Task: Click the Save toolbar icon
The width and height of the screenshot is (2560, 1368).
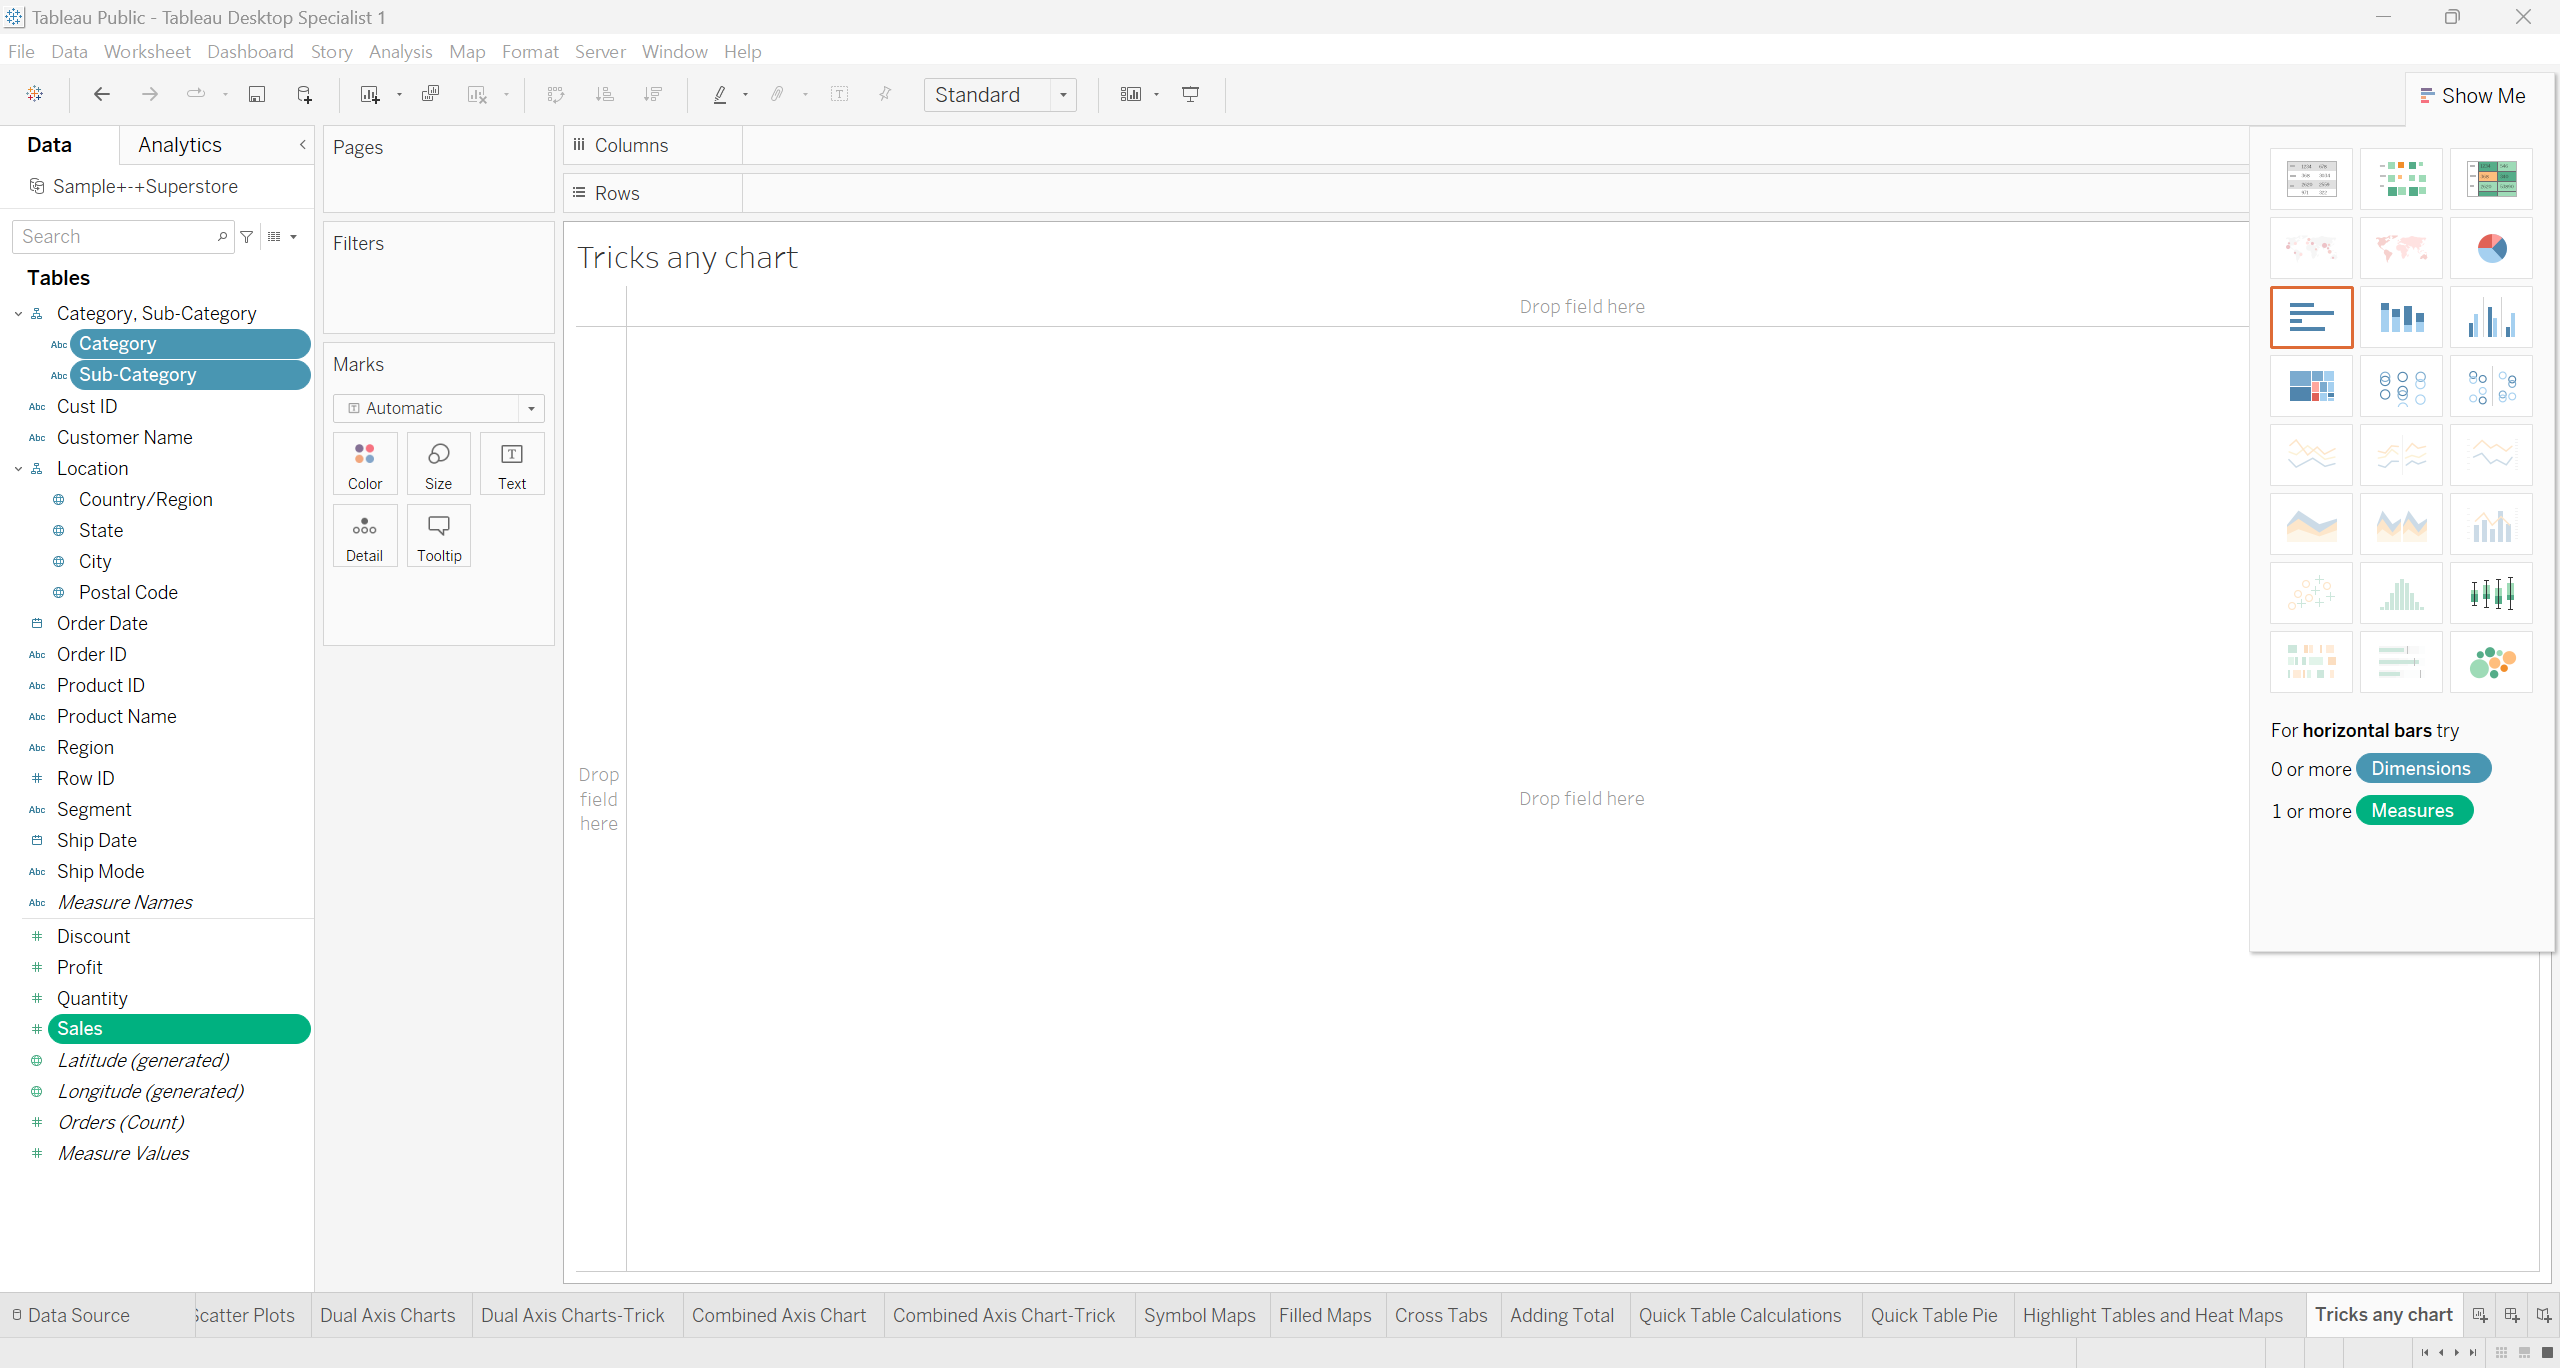Action: pyautogui.click(x=257, y=94)
